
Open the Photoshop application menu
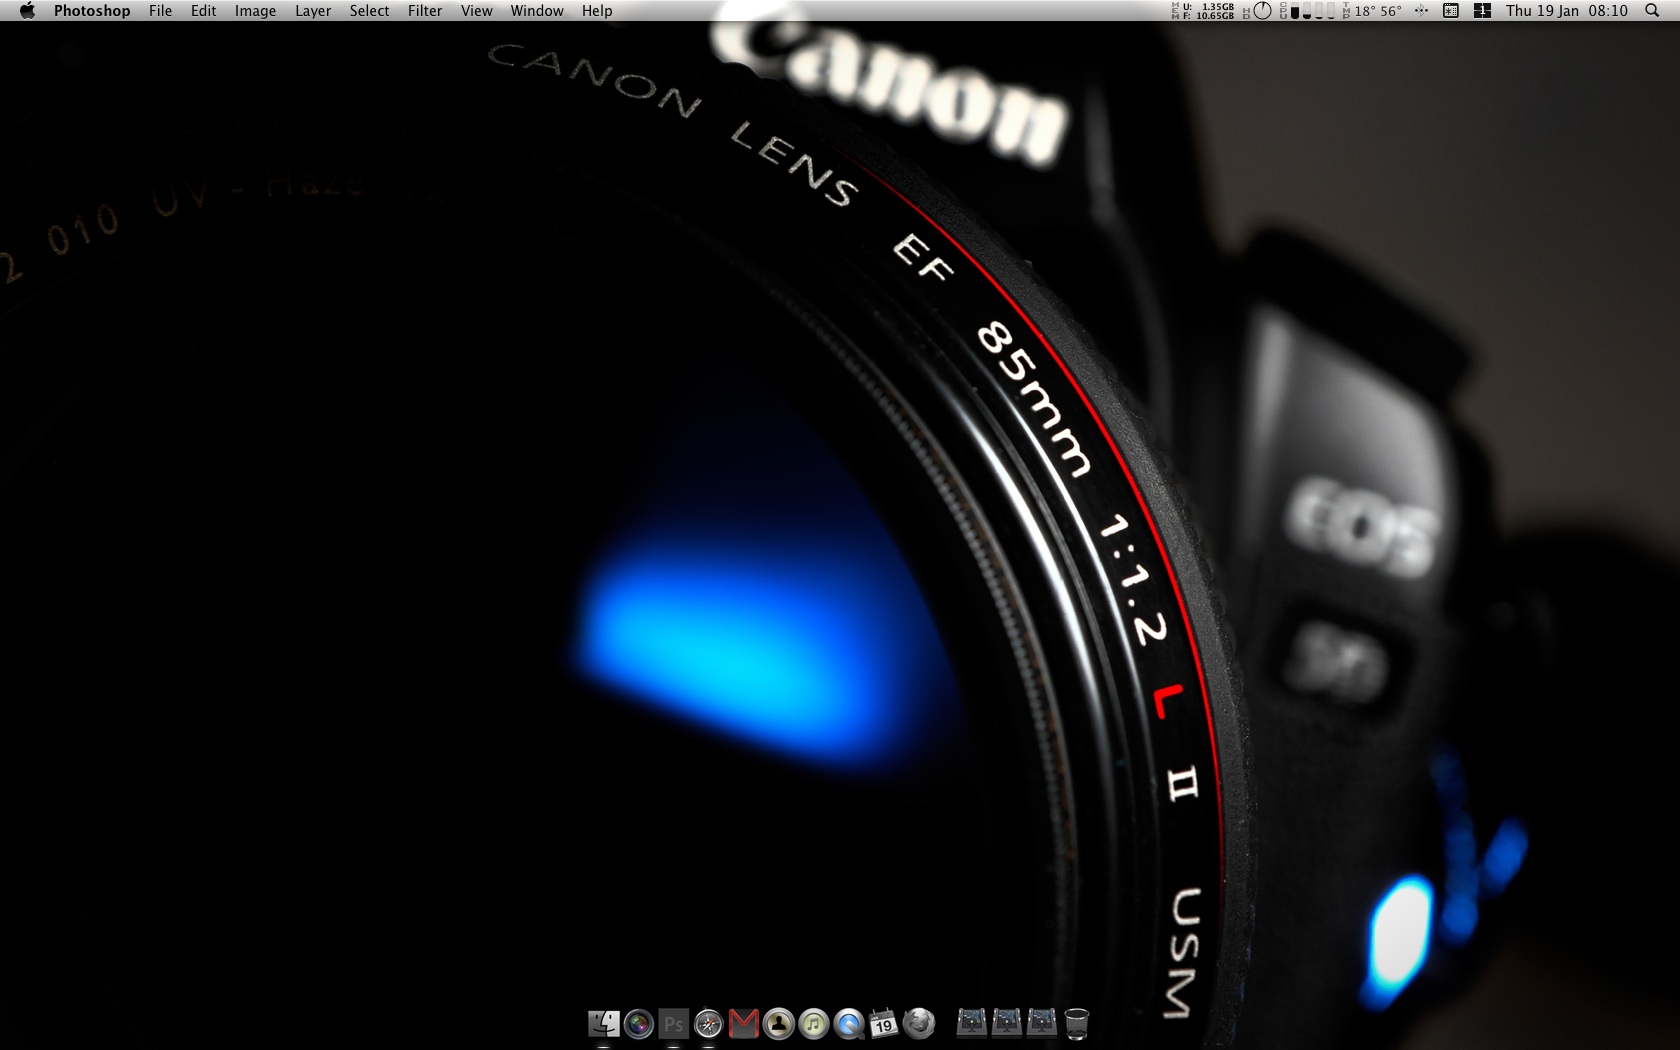(92, 10)
